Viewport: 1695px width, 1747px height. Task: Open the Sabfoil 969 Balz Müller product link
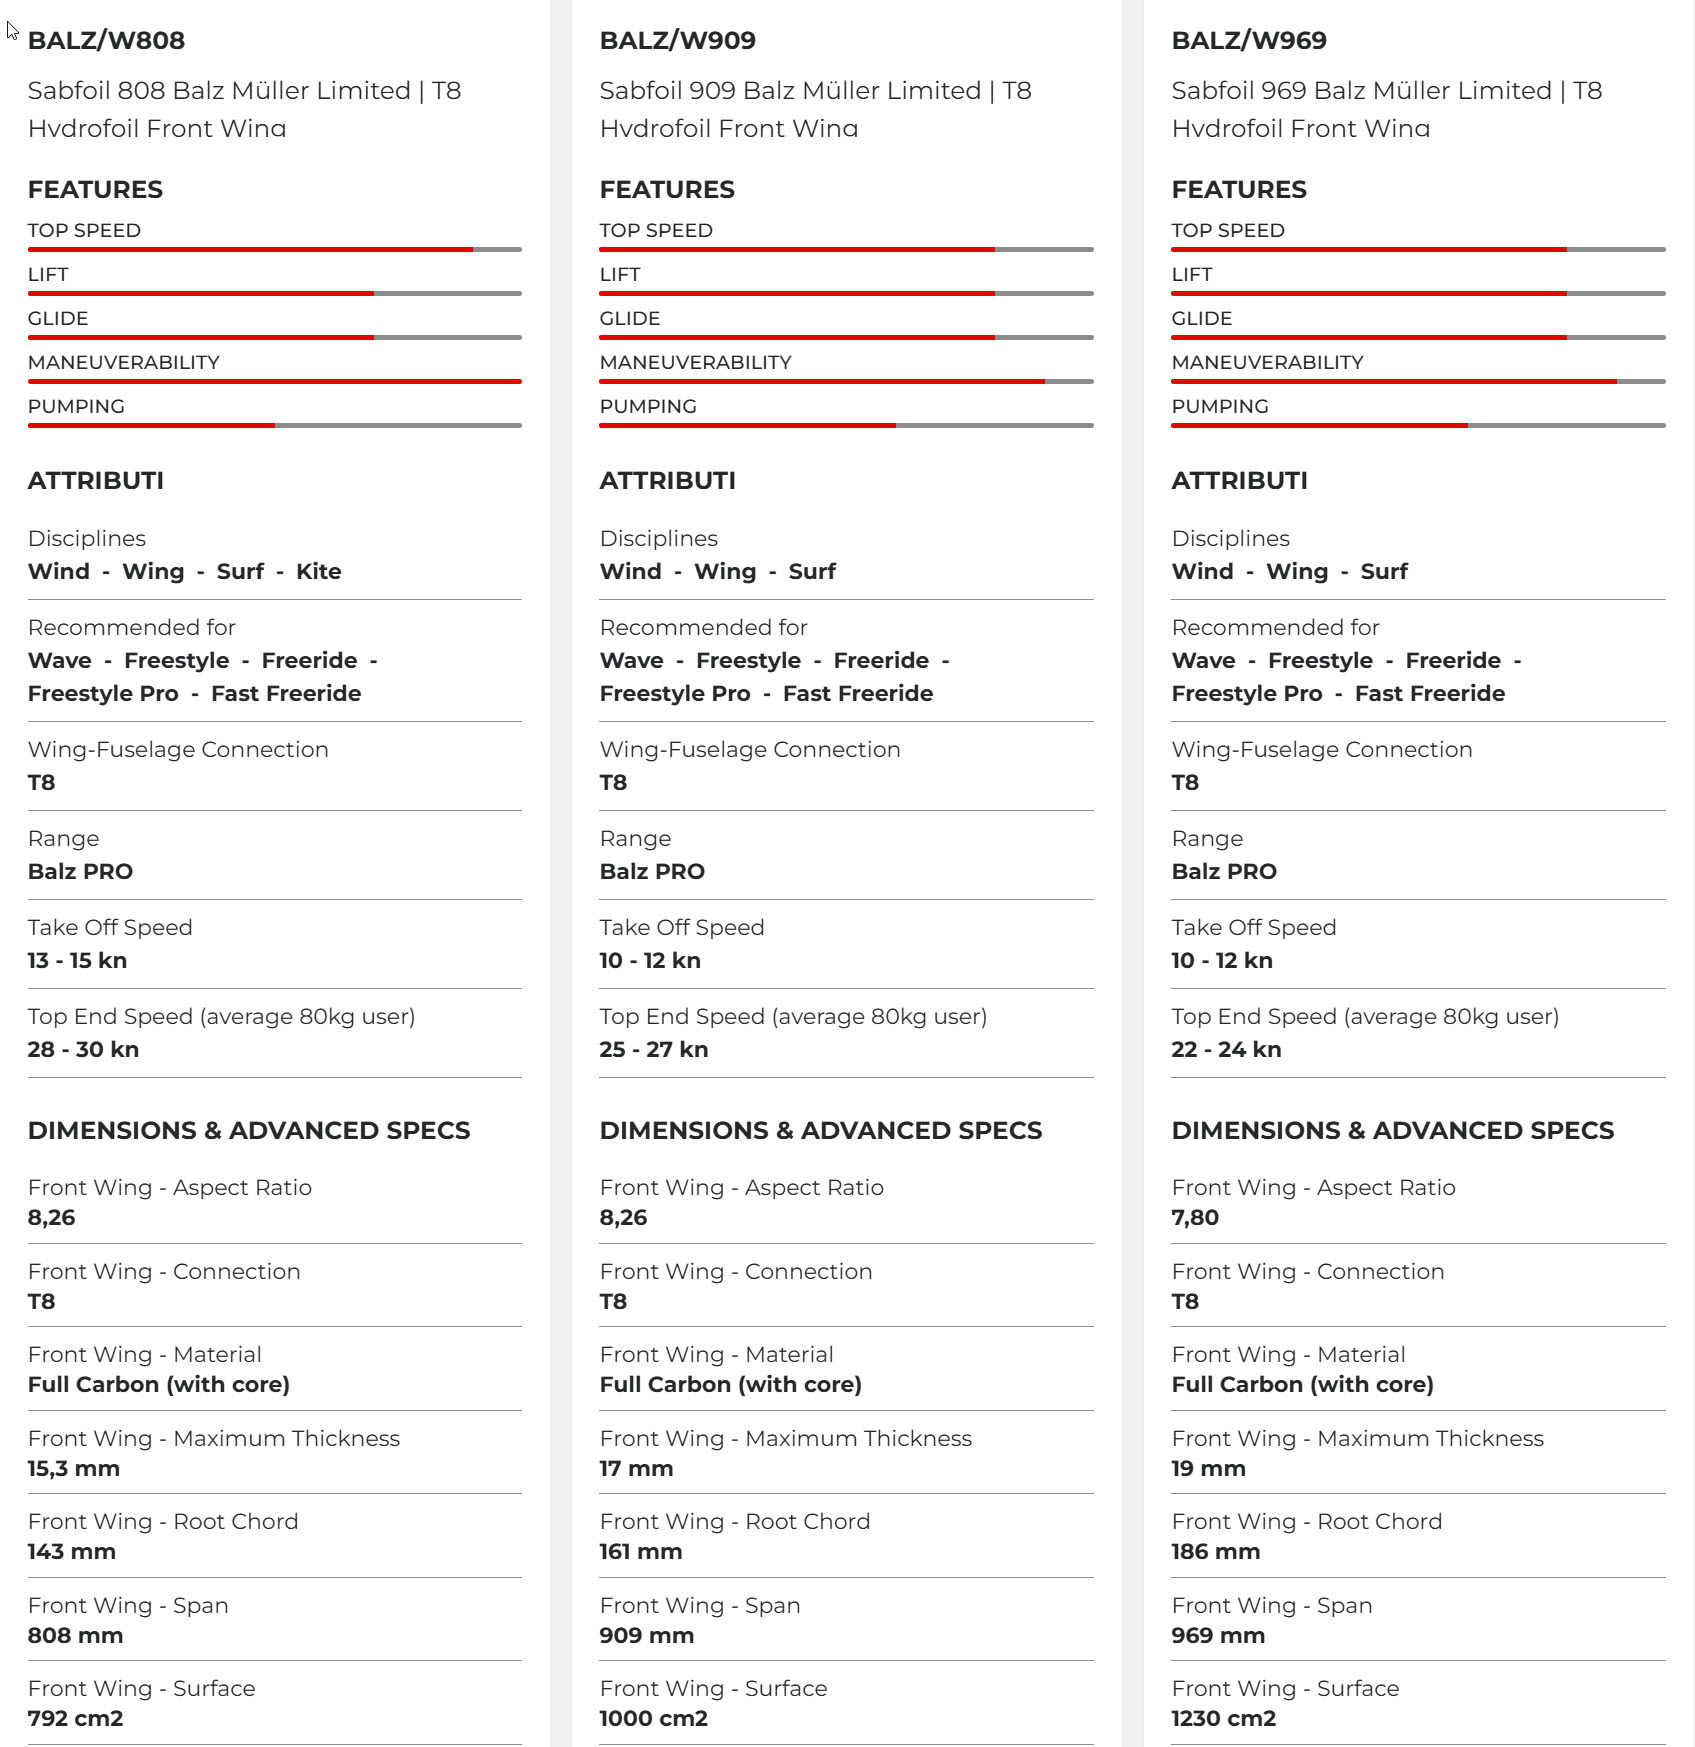point(1386,108)
